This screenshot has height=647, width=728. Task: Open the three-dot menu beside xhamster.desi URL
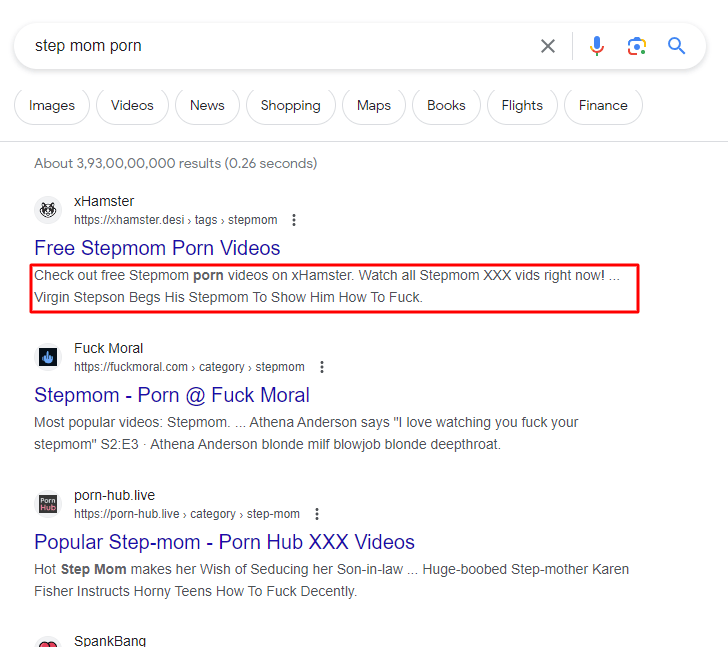(x=293, y=220)
